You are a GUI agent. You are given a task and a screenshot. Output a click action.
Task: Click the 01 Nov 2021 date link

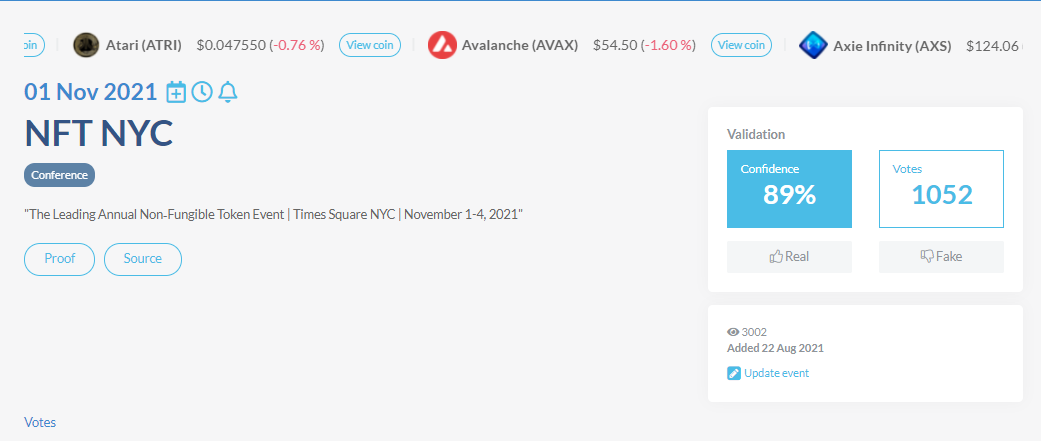point(91,92)
